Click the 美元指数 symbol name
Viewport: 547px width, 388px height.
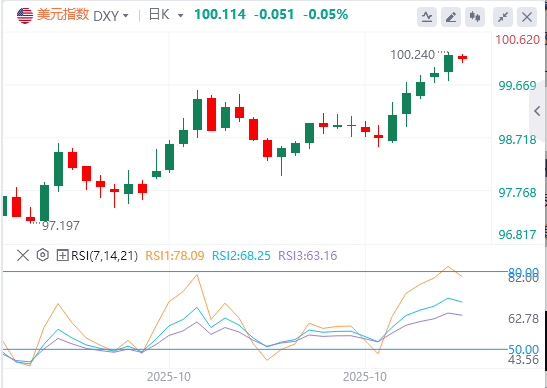click(x=63, y=15)
